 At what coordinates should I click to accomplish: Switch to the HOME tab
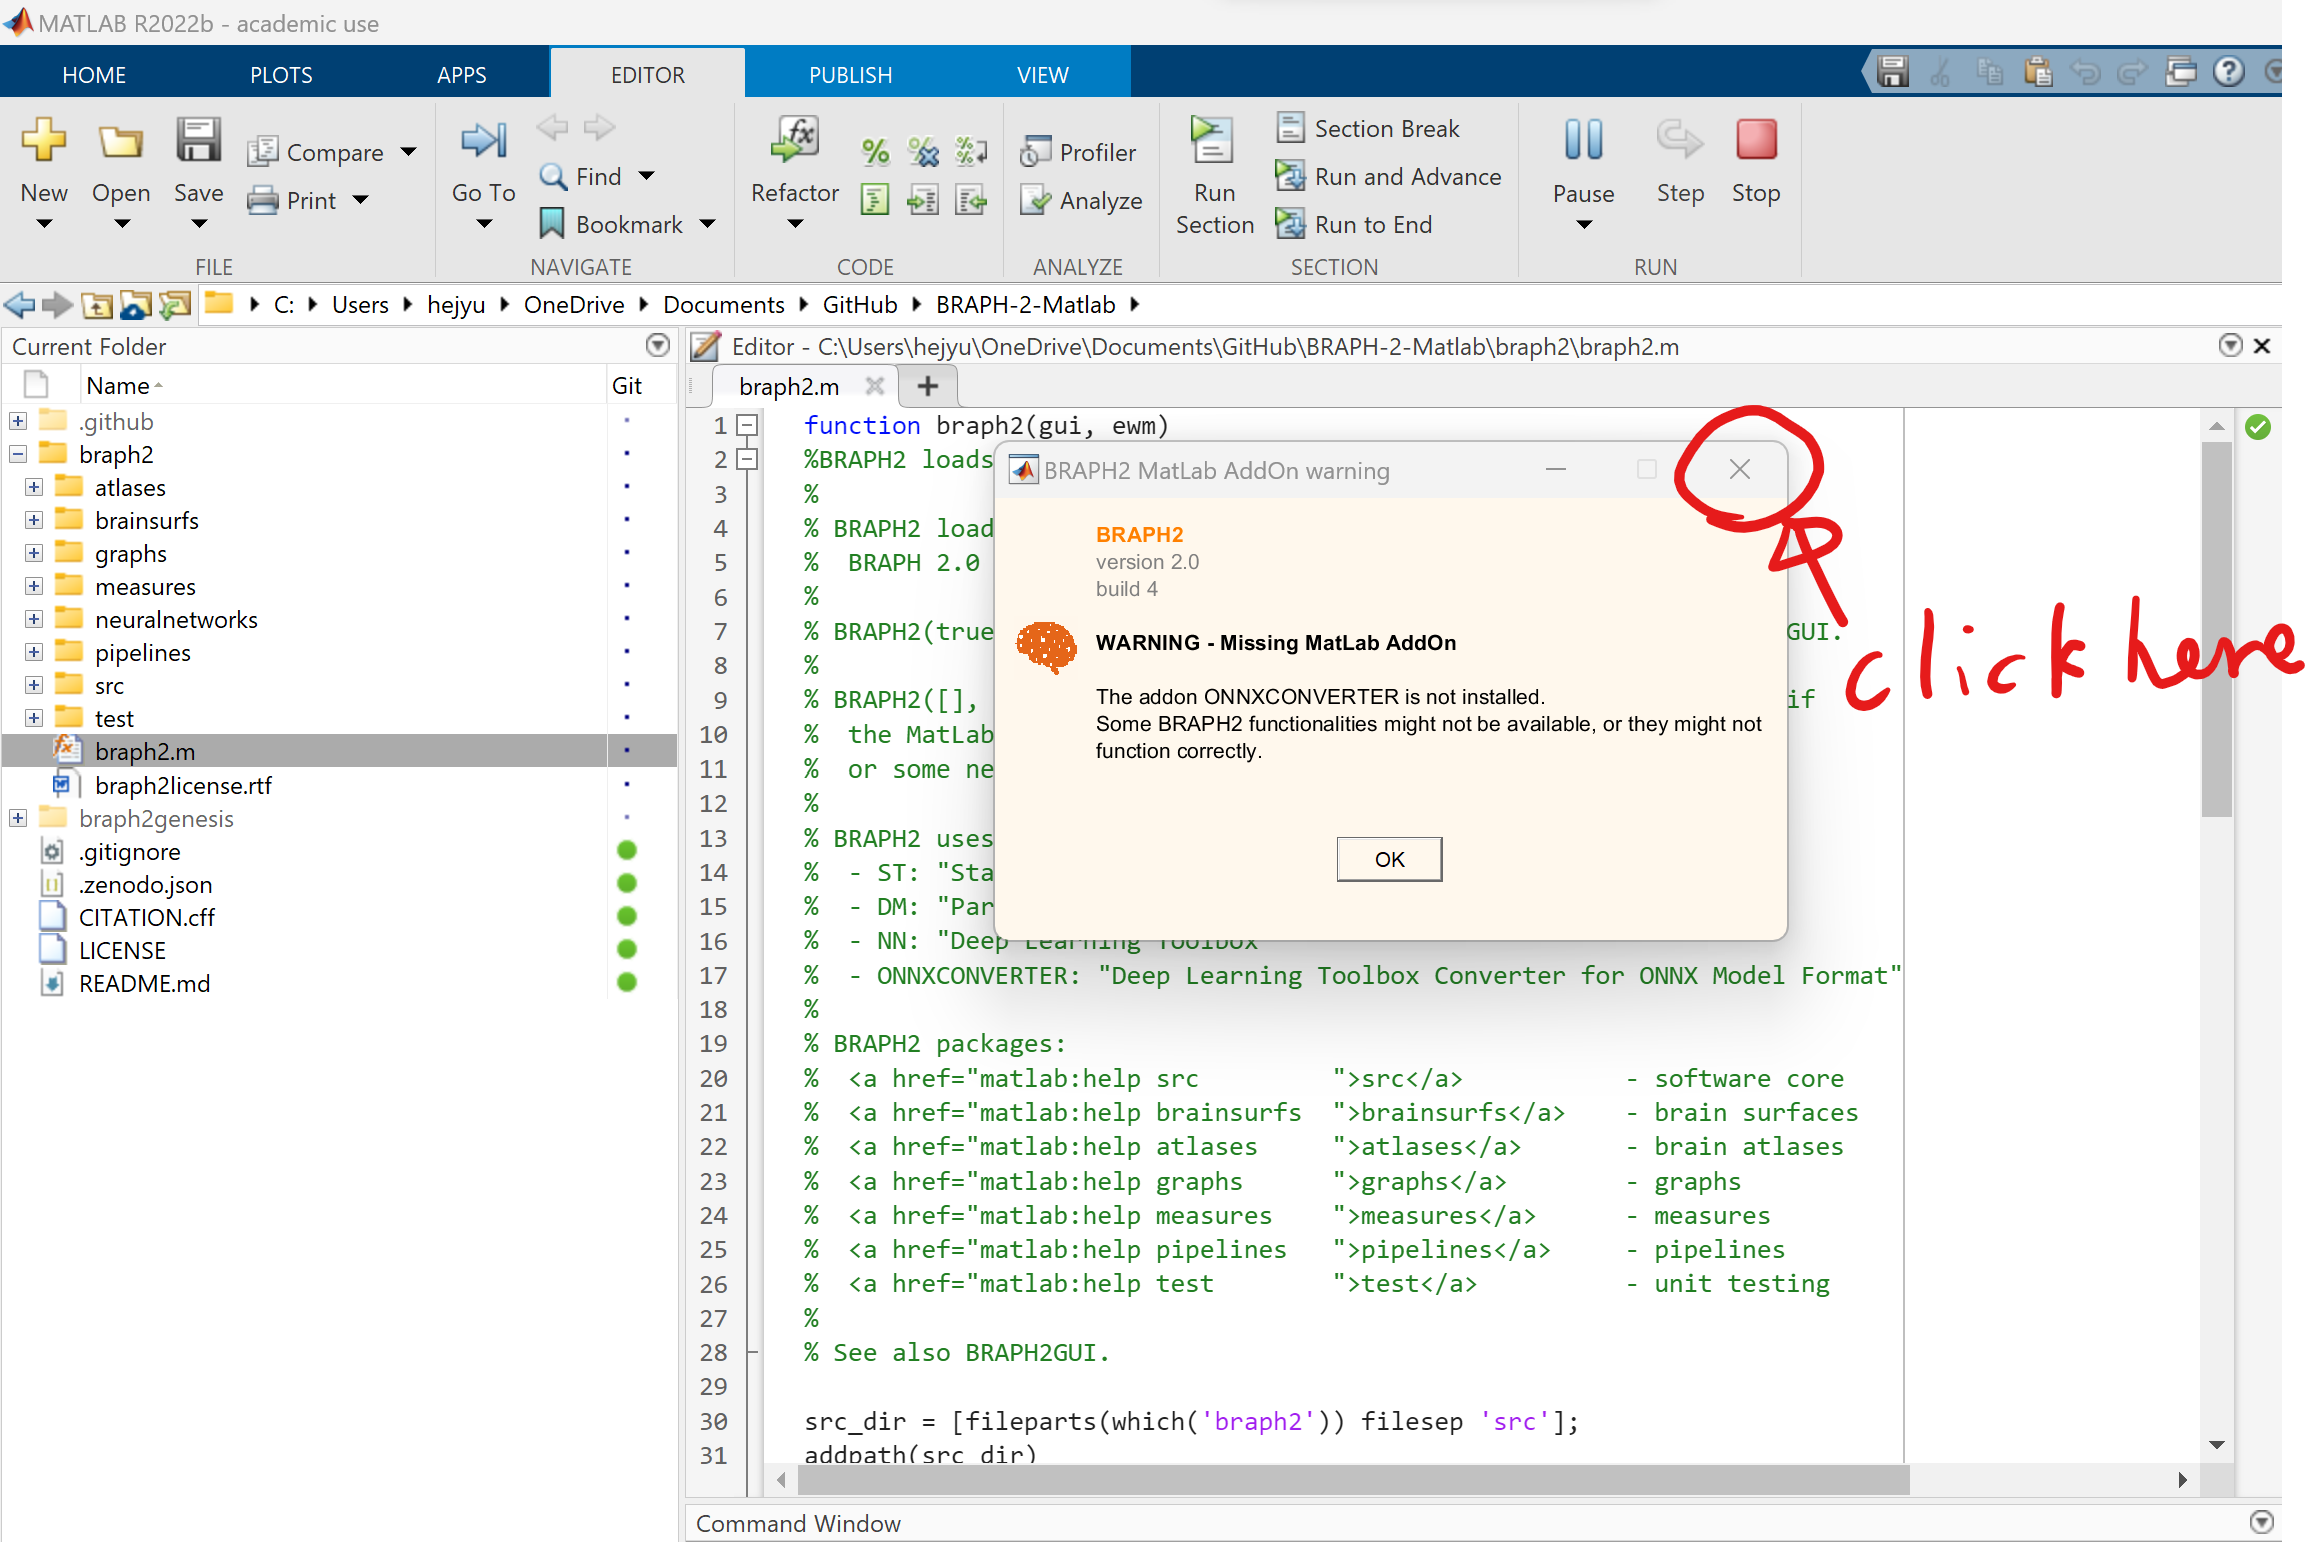coord(94,75)
